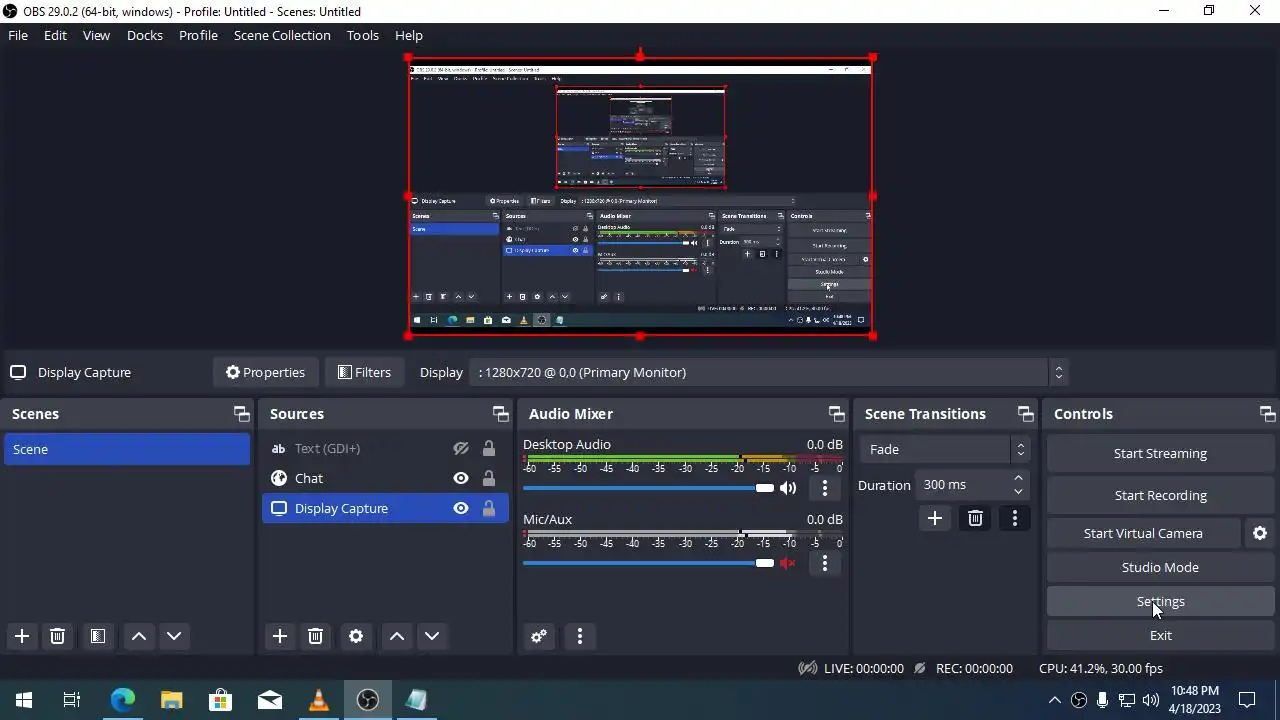Open source Properties button
The width and height of the screenshot is (1280, 720).
click(265, 372)
